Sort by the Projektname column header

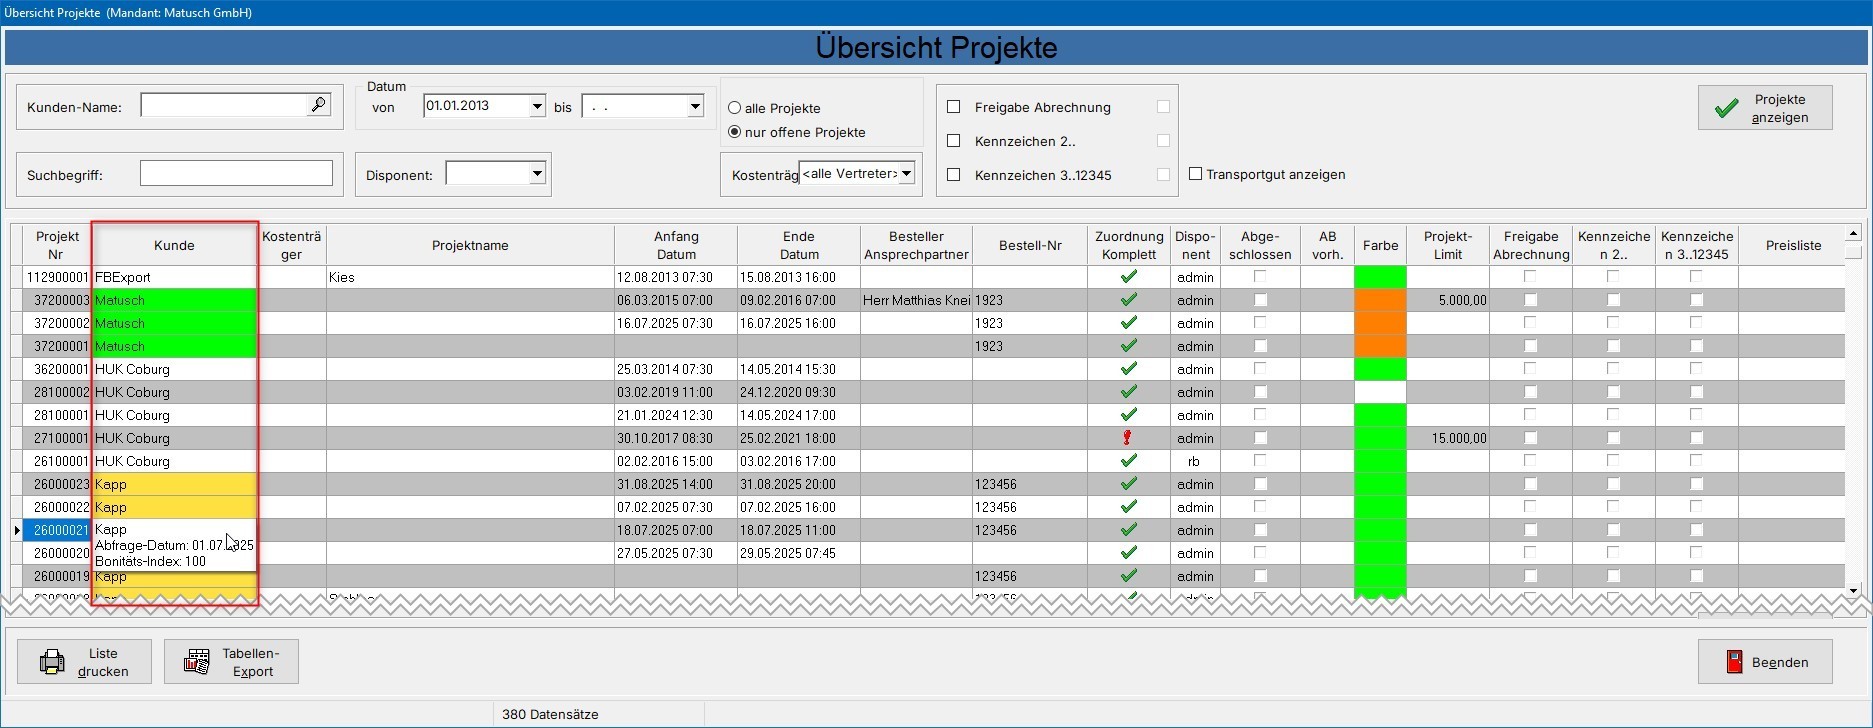coord(470,245)
